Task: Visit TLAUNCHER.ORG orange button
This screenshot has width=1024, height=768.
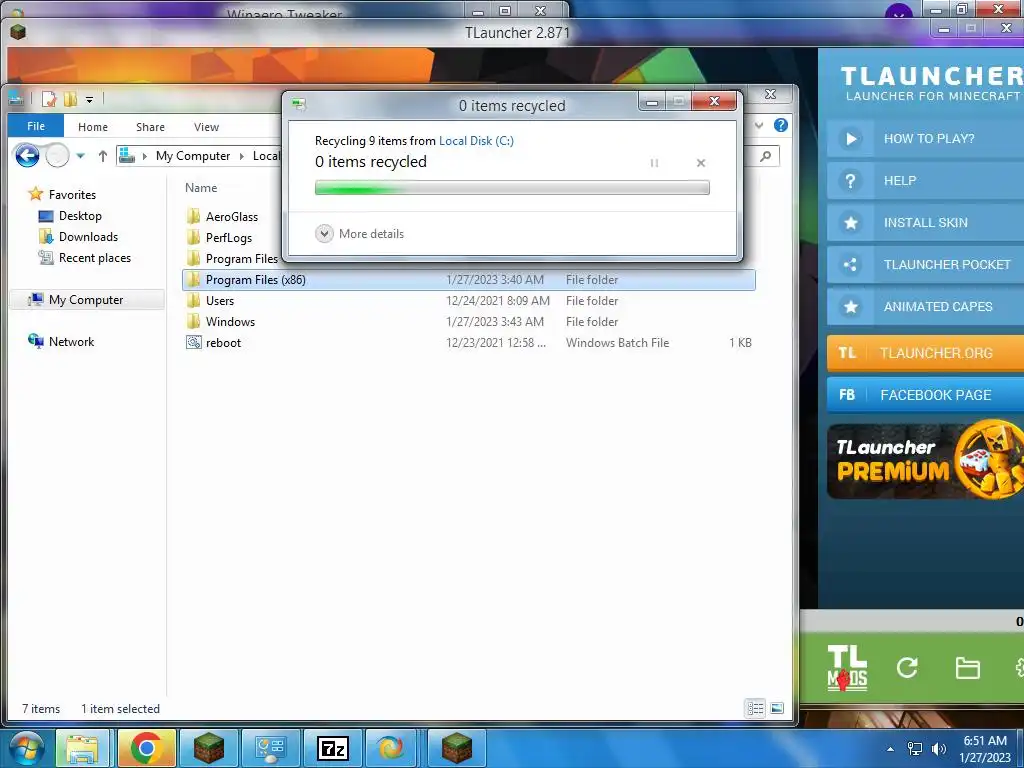Action: point(925,353)
